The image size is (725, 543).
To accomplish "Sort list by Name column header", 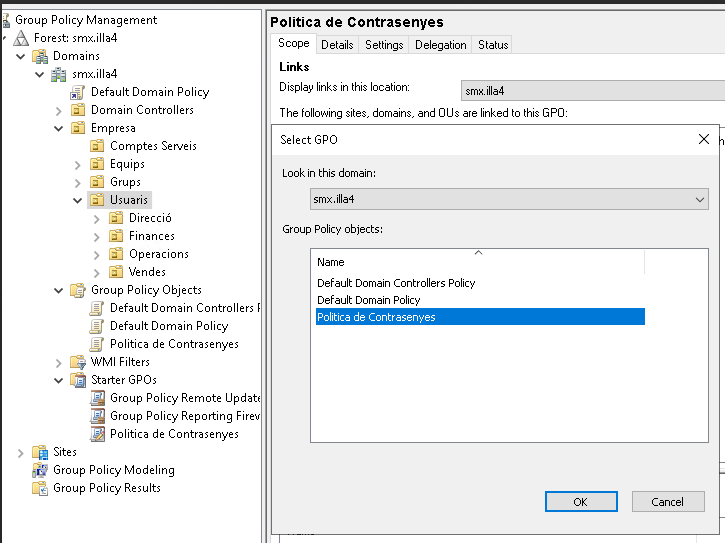I will pyautogui.click(x=477, y=262).
